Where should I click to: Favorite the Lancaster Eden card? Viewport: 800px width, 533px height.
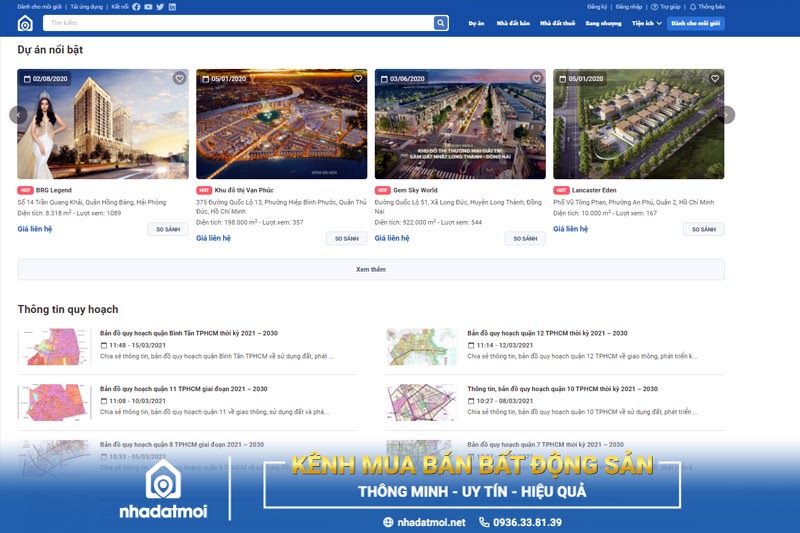715,79
